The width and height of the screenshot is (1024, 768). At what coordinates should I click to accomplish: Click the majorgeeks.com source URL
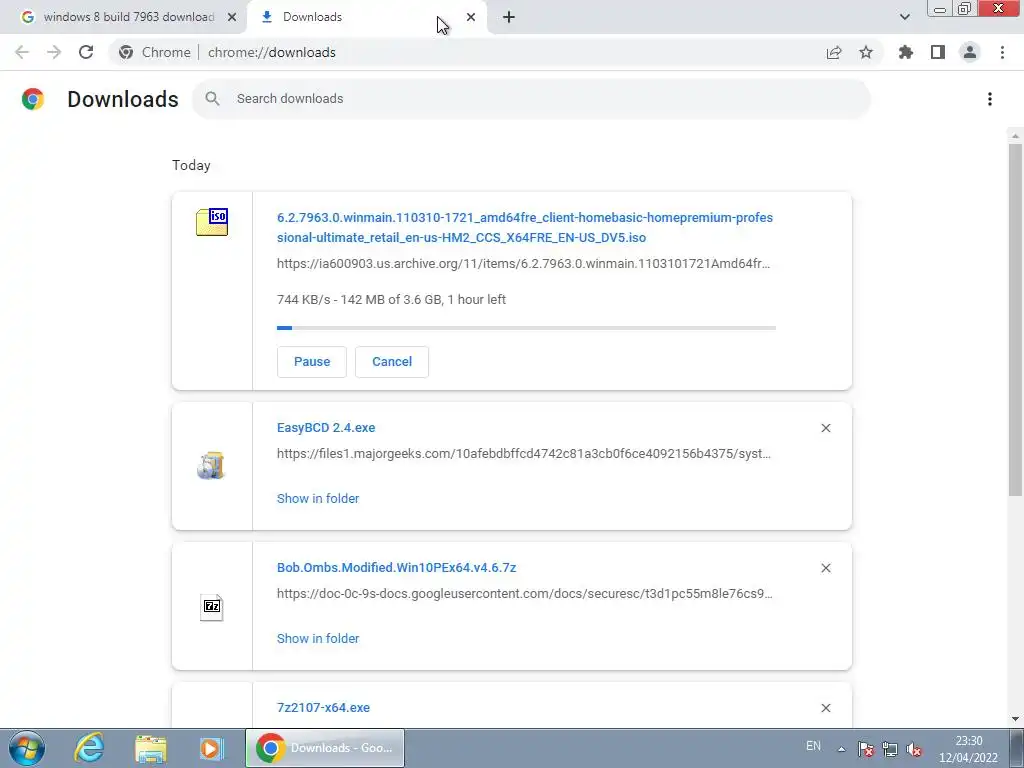pyautogui.click(x=524, y=453)
